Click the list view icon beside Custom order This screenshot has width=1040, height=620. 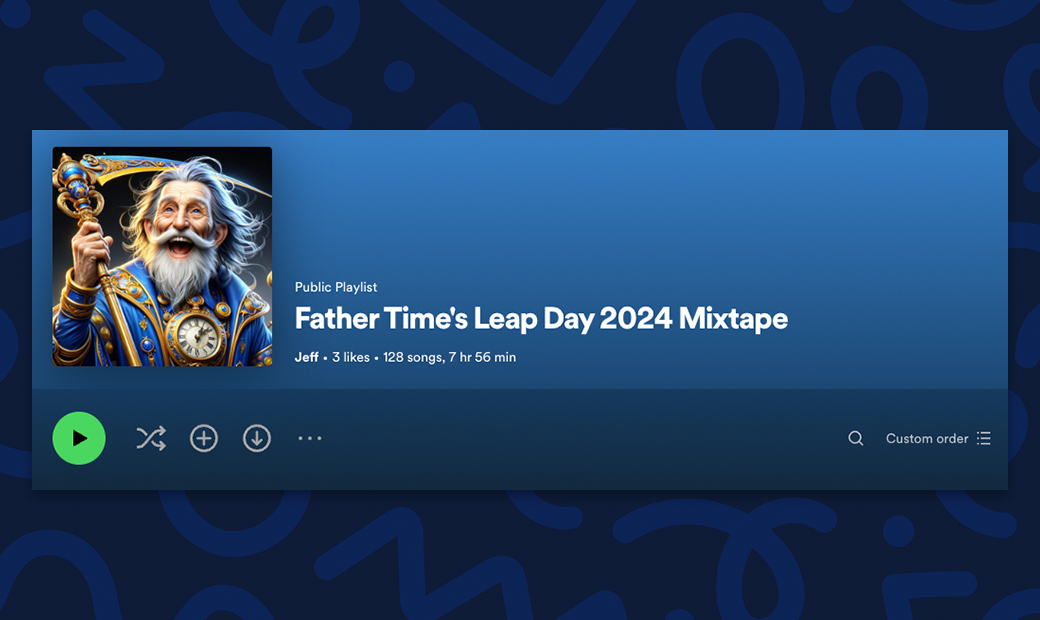click(983, 438)
